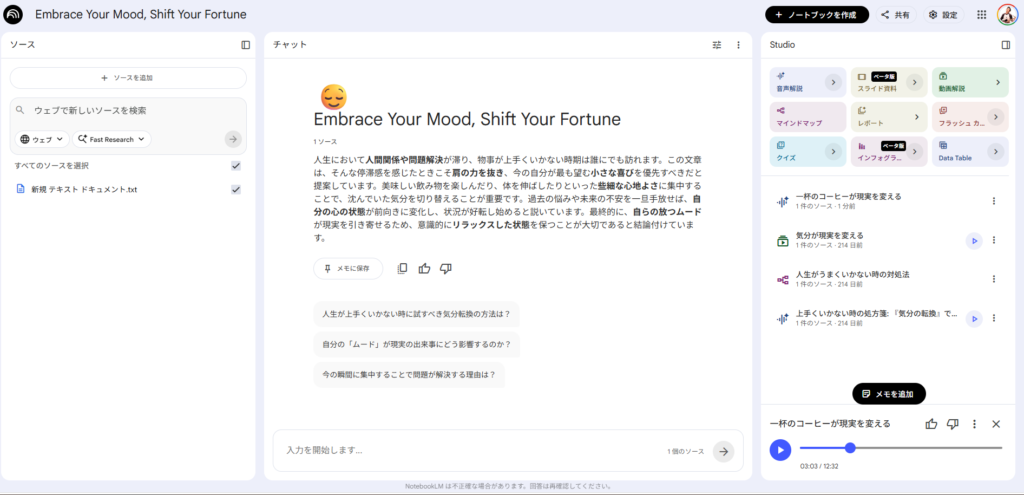Thumbs up the chat summary response
The height and width of the screenshot is (495, 1024).
click(x=424, y=268)
